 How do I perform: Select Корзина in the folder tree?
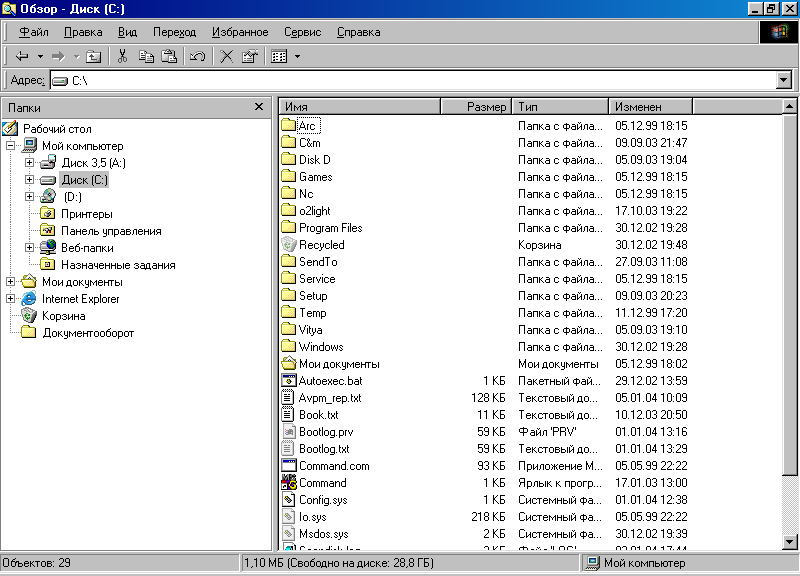(63, 316)
